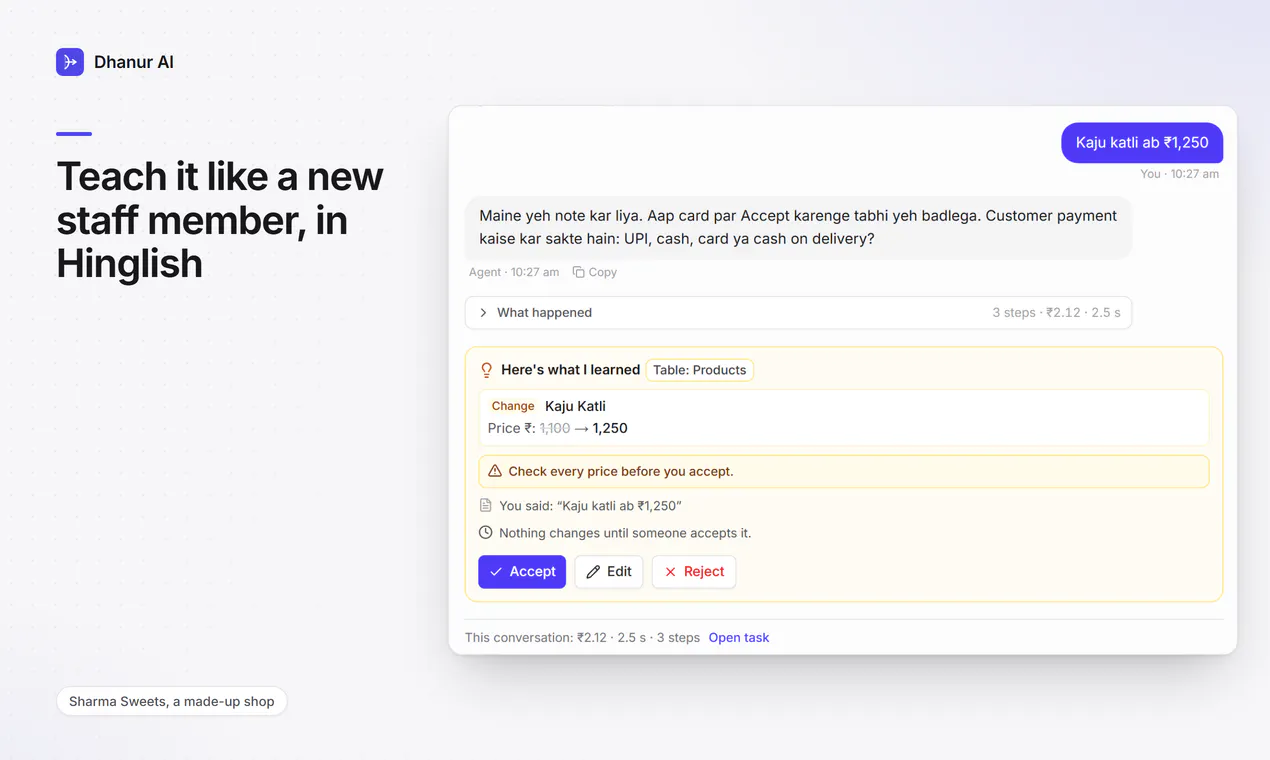Viewport: 1270px width, 760px height.
Task: Click the warning triangle icon in price notice
Action: click(495, 471)
